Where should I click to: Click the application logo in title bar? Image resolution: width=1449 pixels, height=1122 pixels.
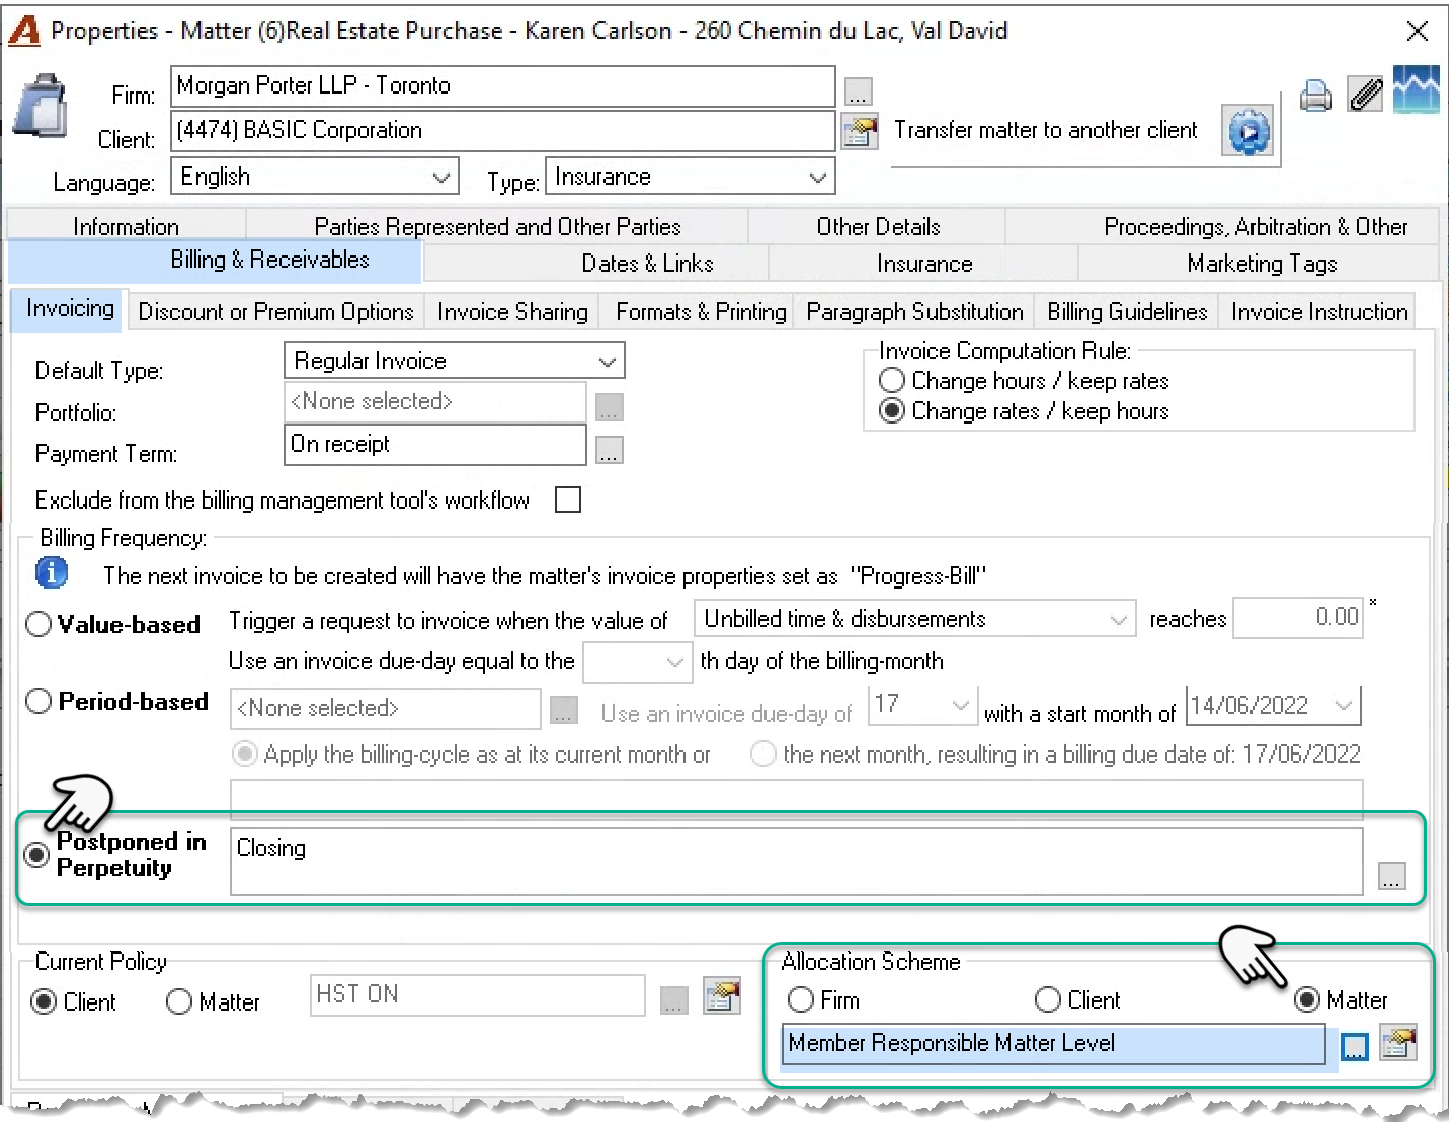click(24, 31)
